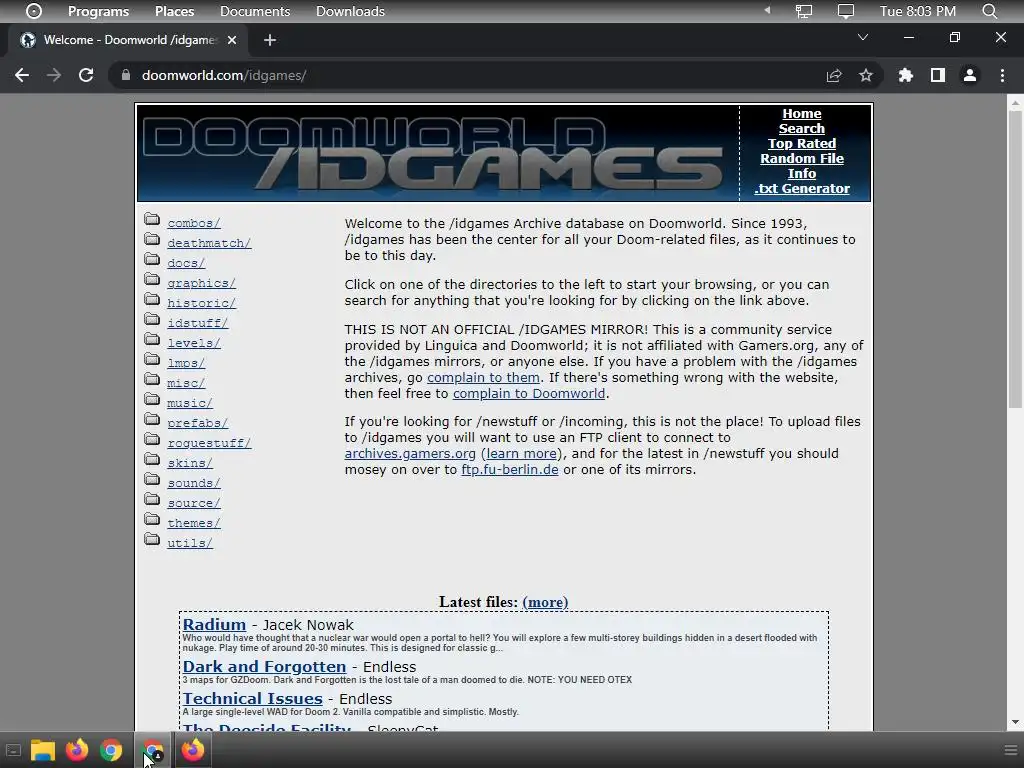
Task: Open the Top Rated link
Action: click(802, 144)
